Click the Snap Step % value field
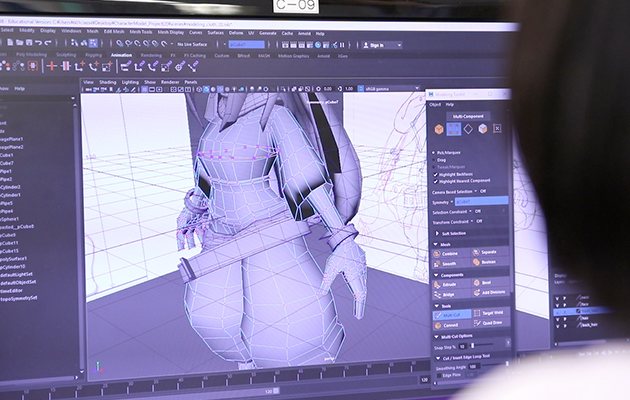The width and height of the screenshot is (630, 400). point(462,347)
